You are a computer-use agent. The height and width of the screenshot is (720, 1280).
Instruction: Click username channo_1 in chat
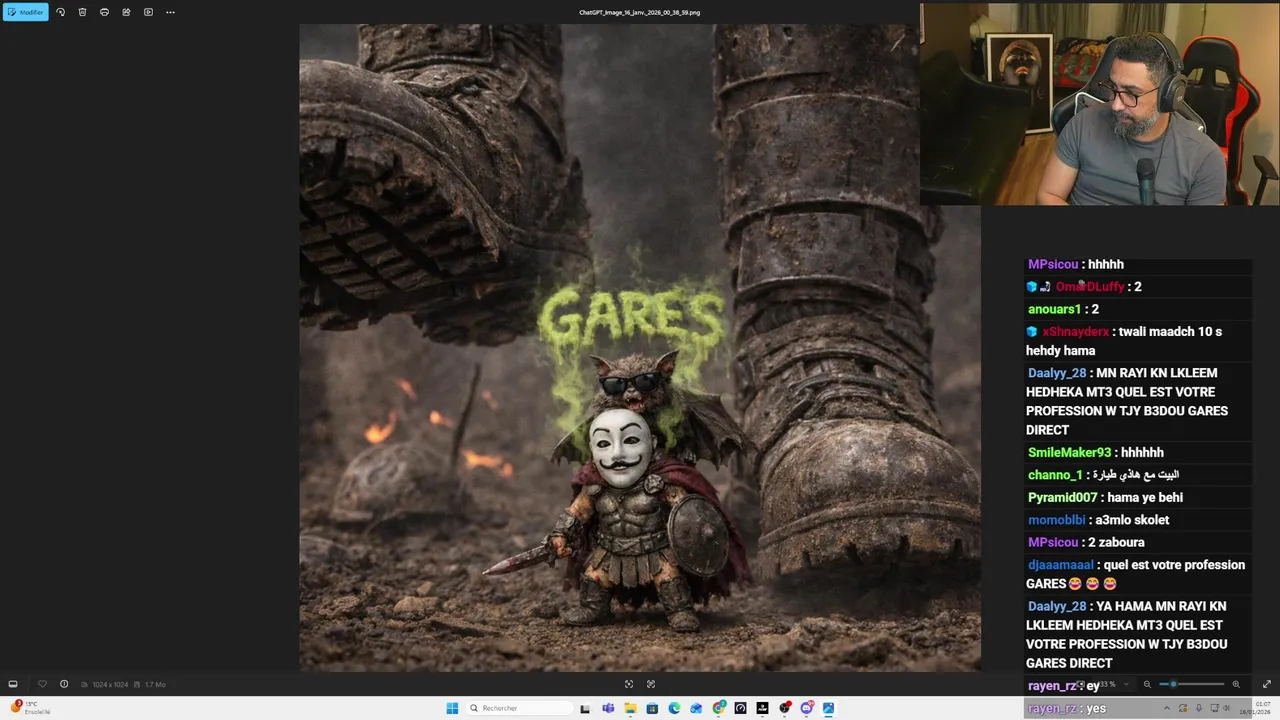[x=1055, y=475]
